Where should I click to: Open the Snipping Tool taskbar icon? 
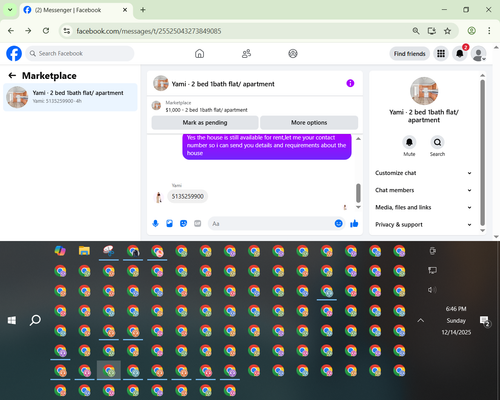pos(109,251)
